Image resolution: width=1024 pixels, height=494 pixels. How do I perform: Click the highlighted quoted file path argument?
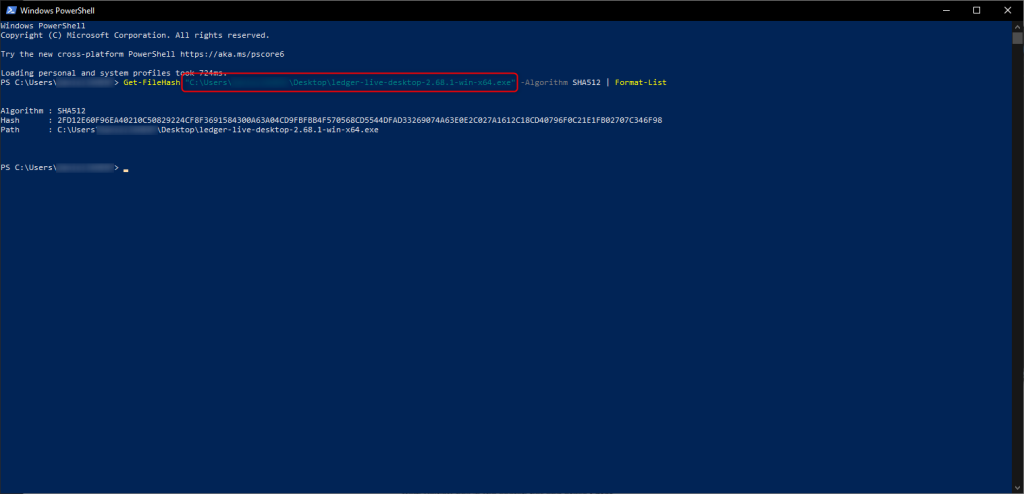pos(350,82)
